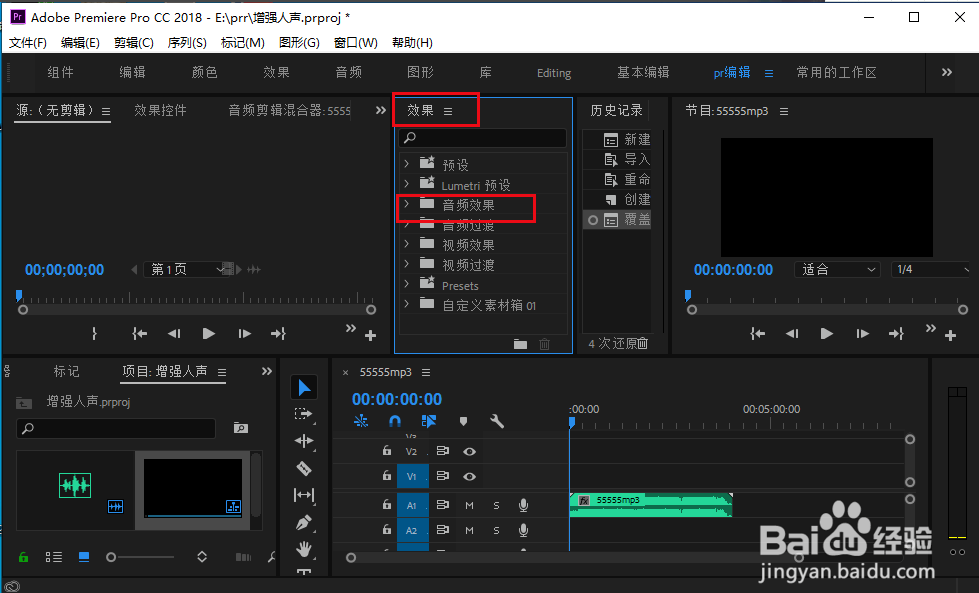Viewport: 979px width, 593px height.
Task: Open Program monitor button editor plus
Action: click(x=950, y=336)
